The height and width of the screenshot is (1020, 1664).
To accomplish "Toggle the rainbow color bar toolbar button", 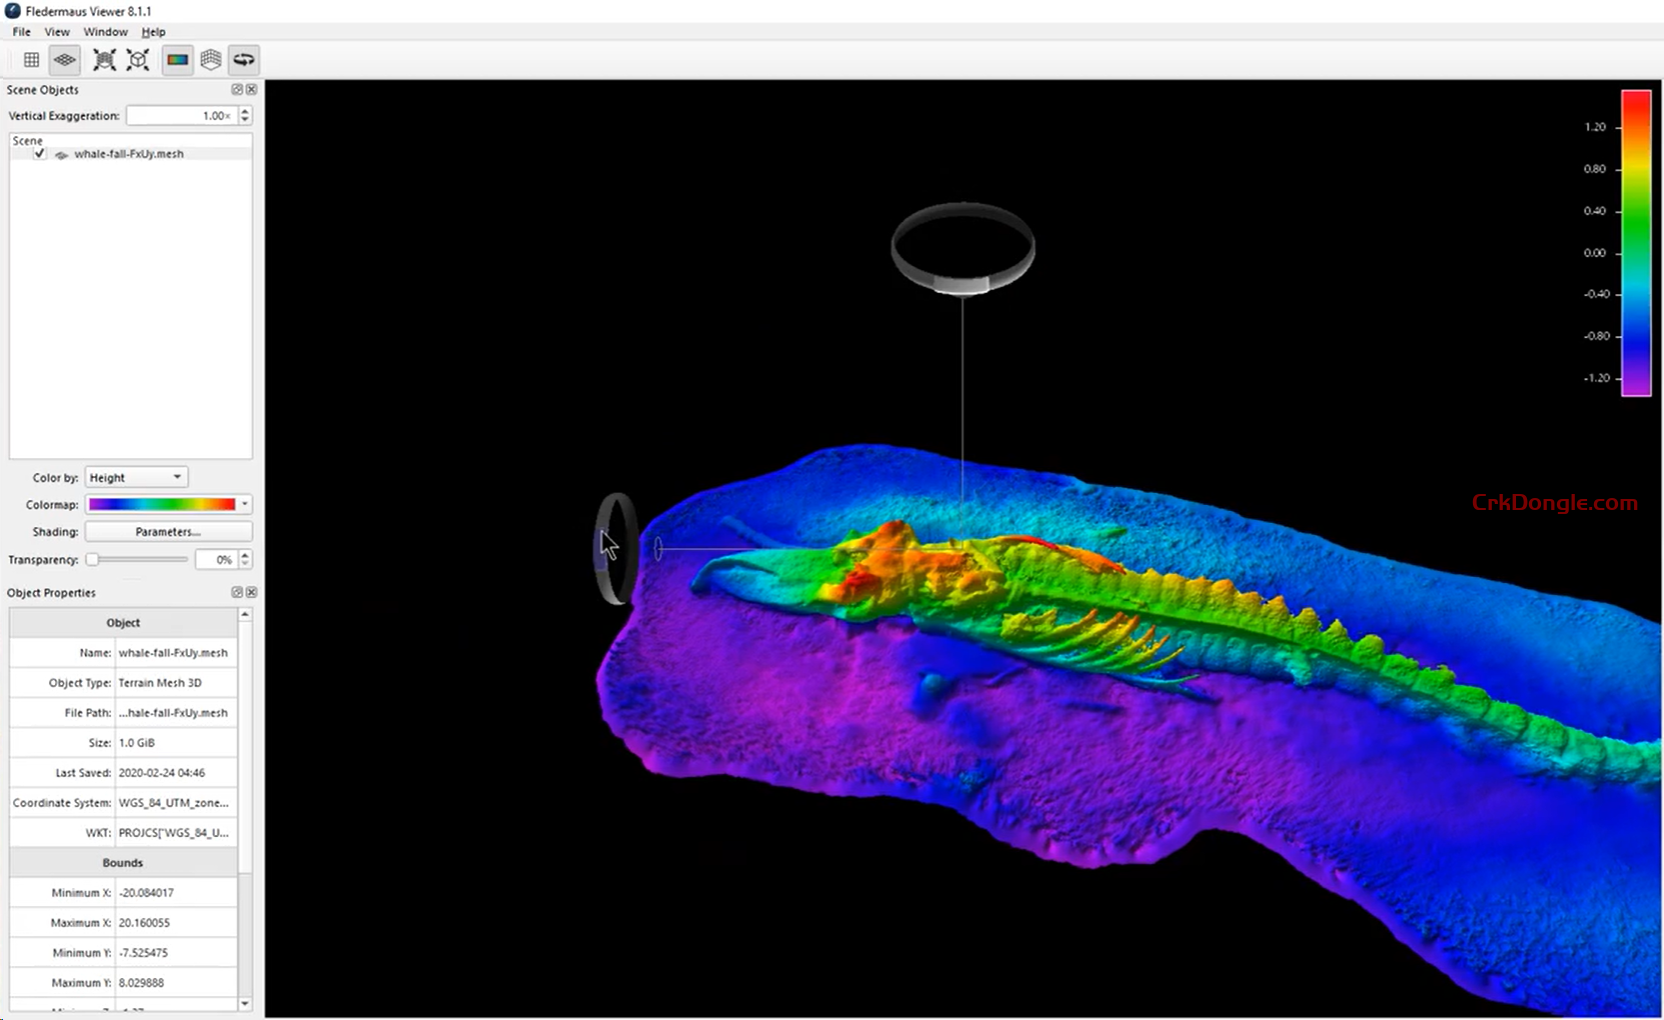I will (178, 60).
